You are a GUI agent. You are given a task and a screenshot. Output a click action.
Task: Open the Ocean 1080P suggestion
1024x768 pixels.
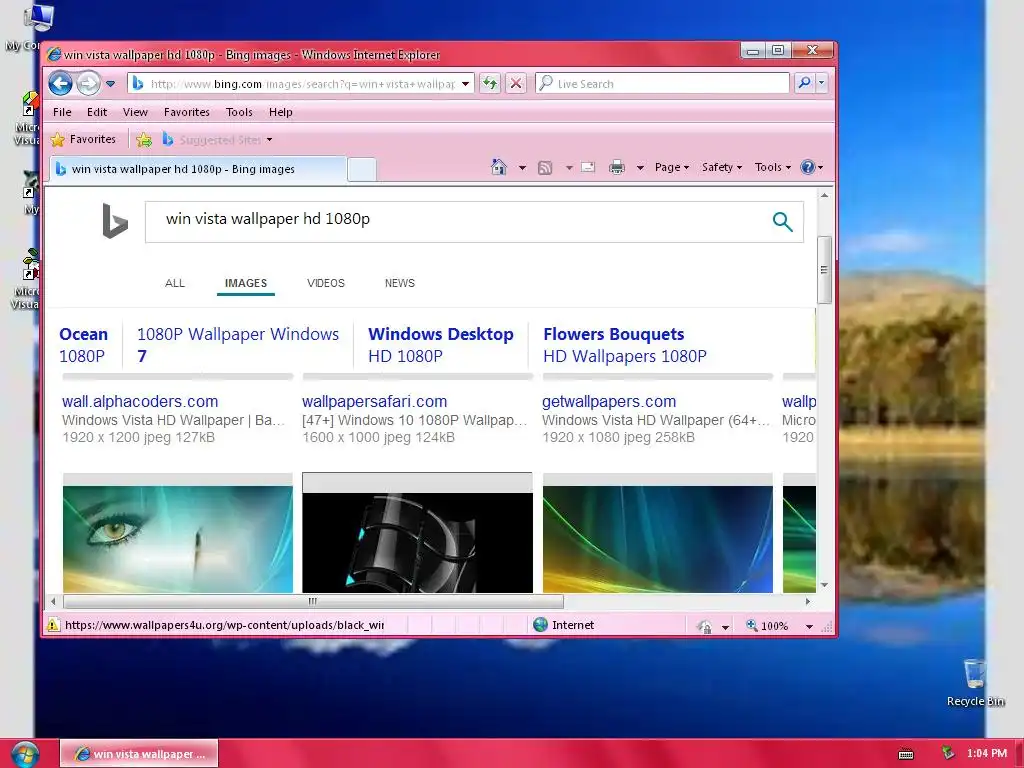click(84, 345)
